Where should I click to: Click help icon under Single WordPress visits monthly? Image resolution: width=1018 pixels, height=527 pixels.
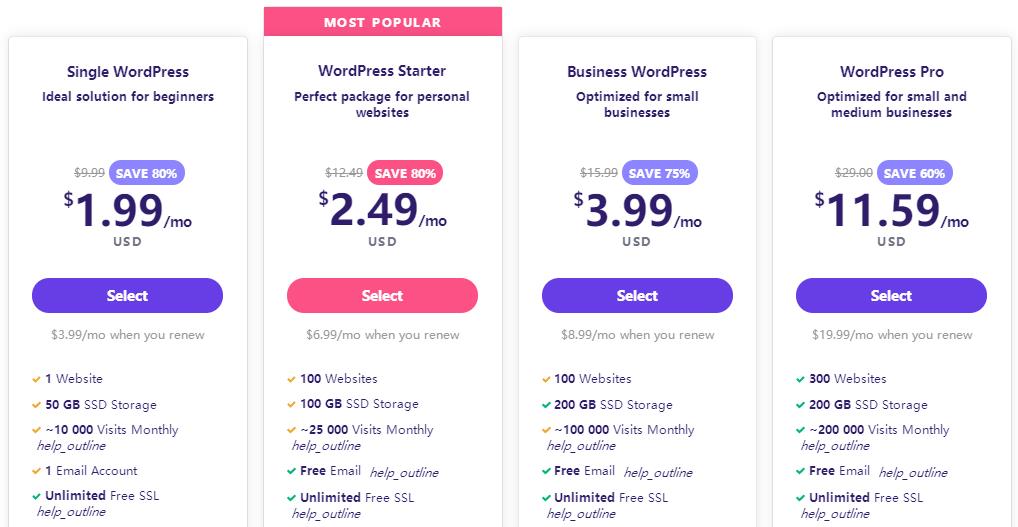71,446
